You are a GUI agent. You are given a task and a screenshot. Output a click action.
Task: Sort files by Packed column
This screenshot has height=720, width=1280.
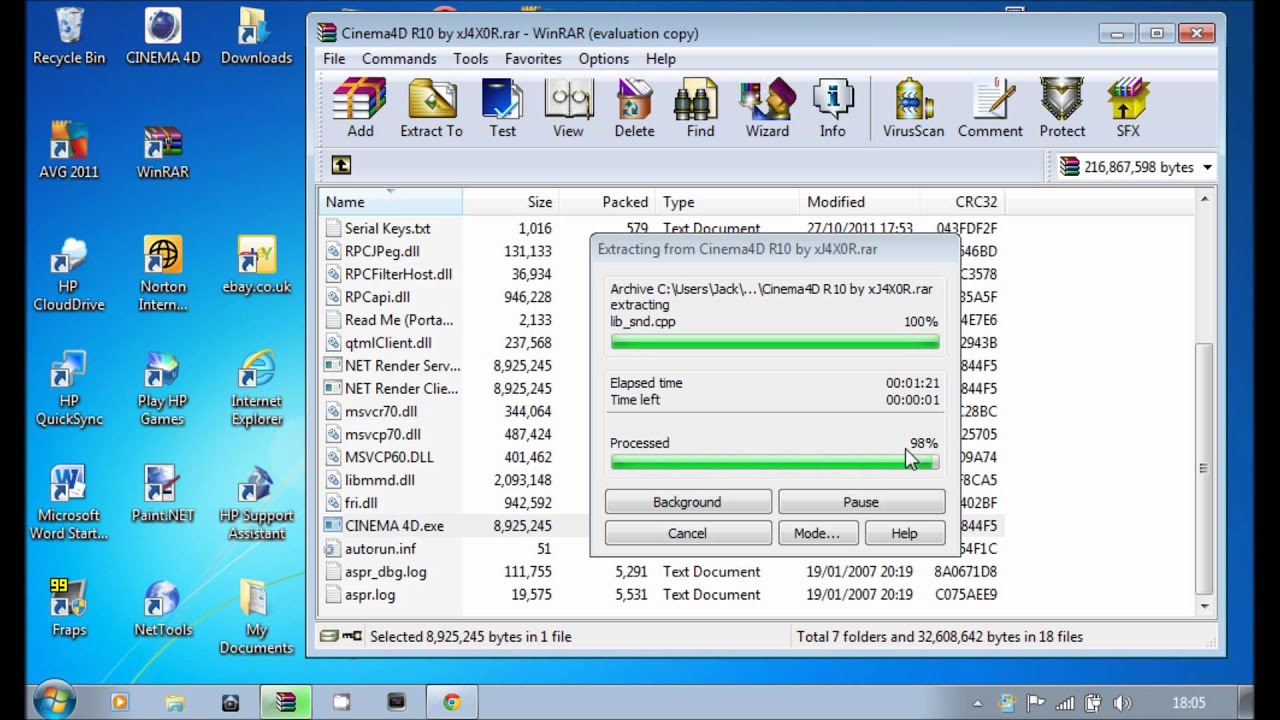click(606, 202)
